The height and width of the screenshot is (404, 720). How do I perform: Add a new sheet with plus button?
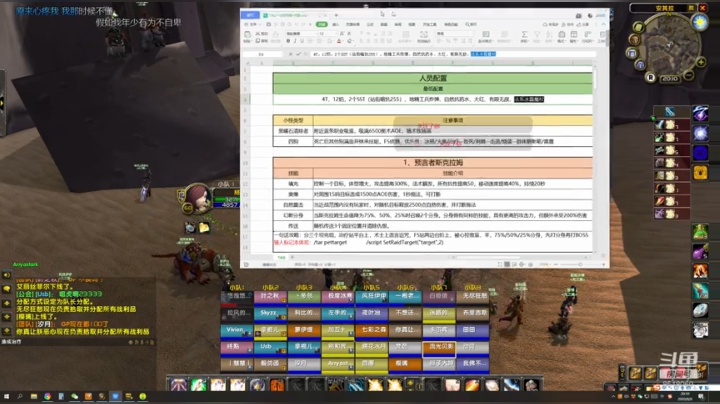click(292, 258)
